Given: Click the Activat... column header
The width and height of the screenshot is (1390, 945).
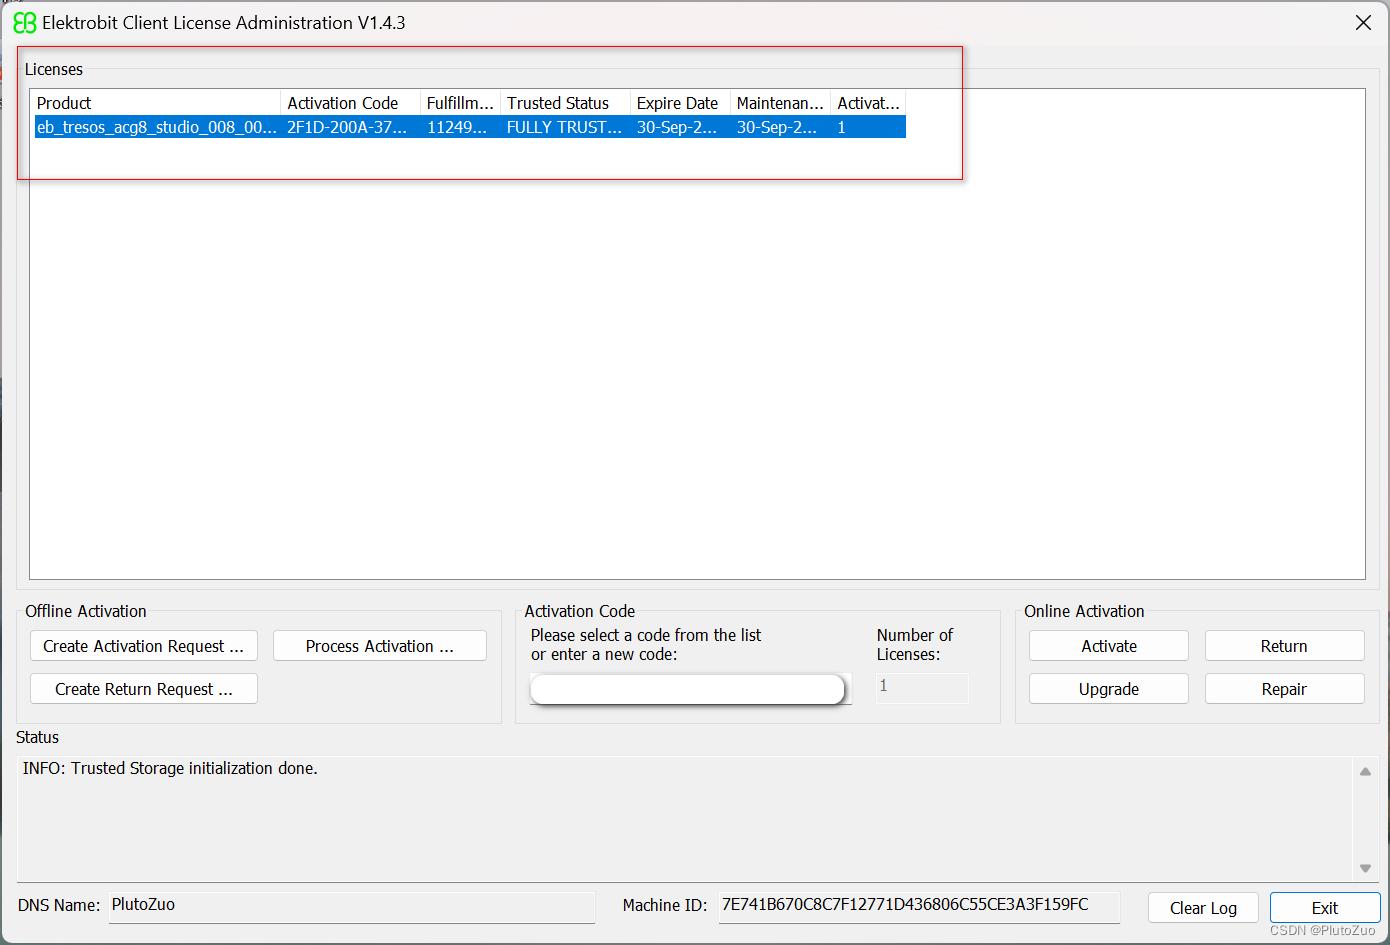Looking at the screenshot, I should coord(868,103).
